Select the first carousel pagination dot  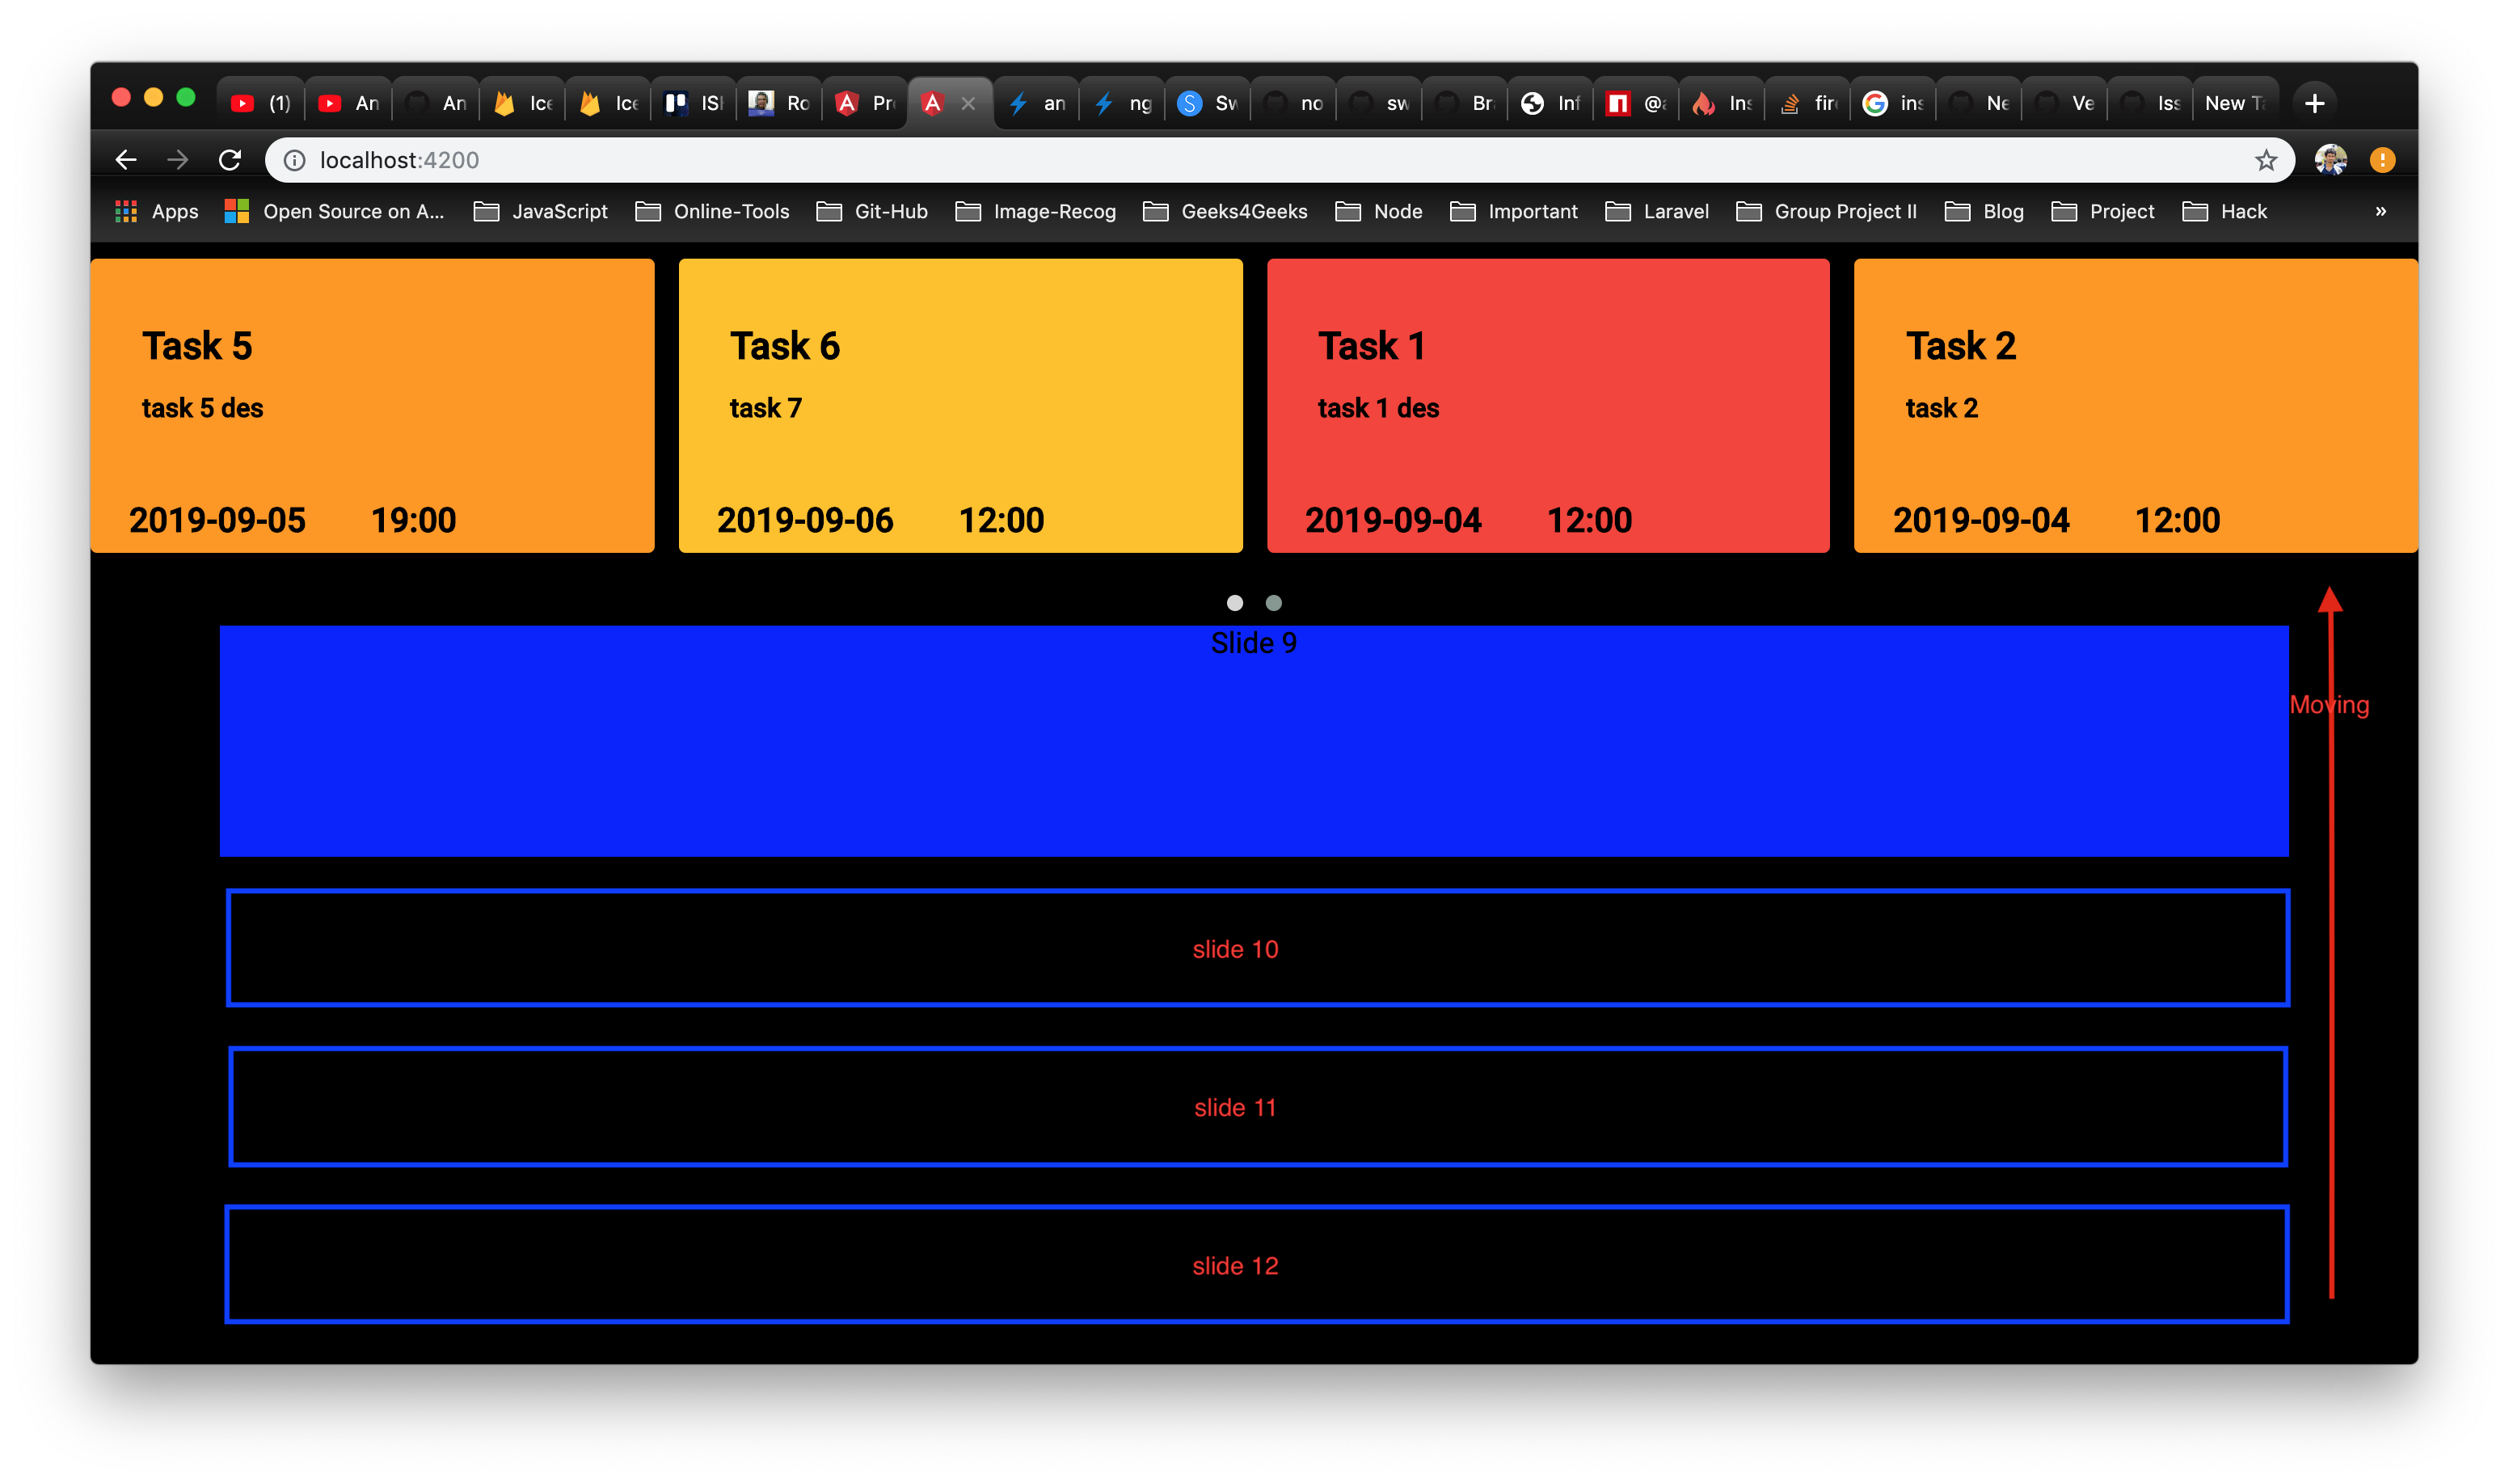1235,603
